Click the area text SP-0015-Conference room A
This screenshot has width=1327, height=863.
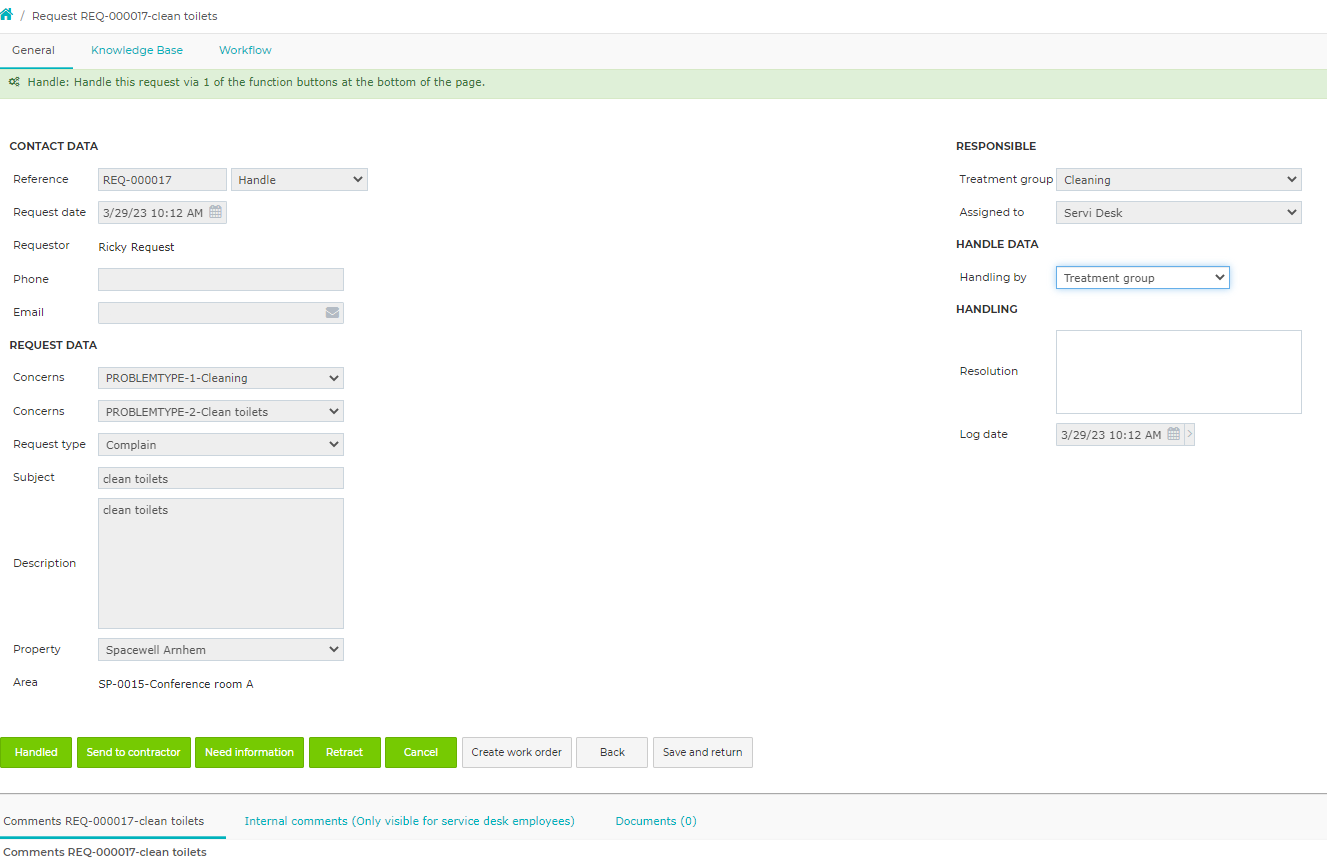point(176,684)
